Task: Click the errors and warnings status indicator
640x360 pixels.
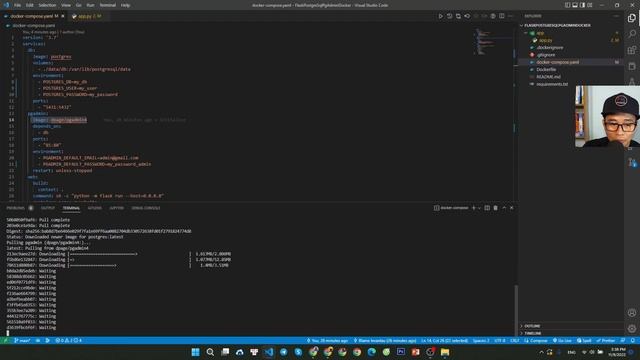Action: [69, 340]
